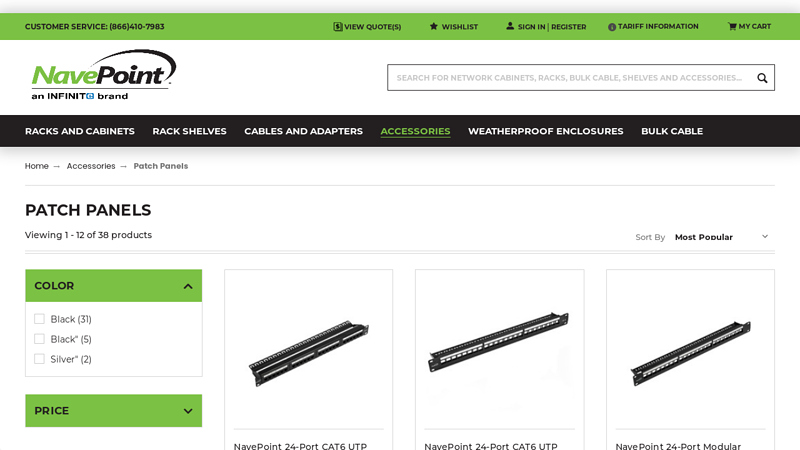Open the Sort By Most Popular dropdown
Image resolution: width=800 pixels, height=450 pixels.
pos(721,237)
